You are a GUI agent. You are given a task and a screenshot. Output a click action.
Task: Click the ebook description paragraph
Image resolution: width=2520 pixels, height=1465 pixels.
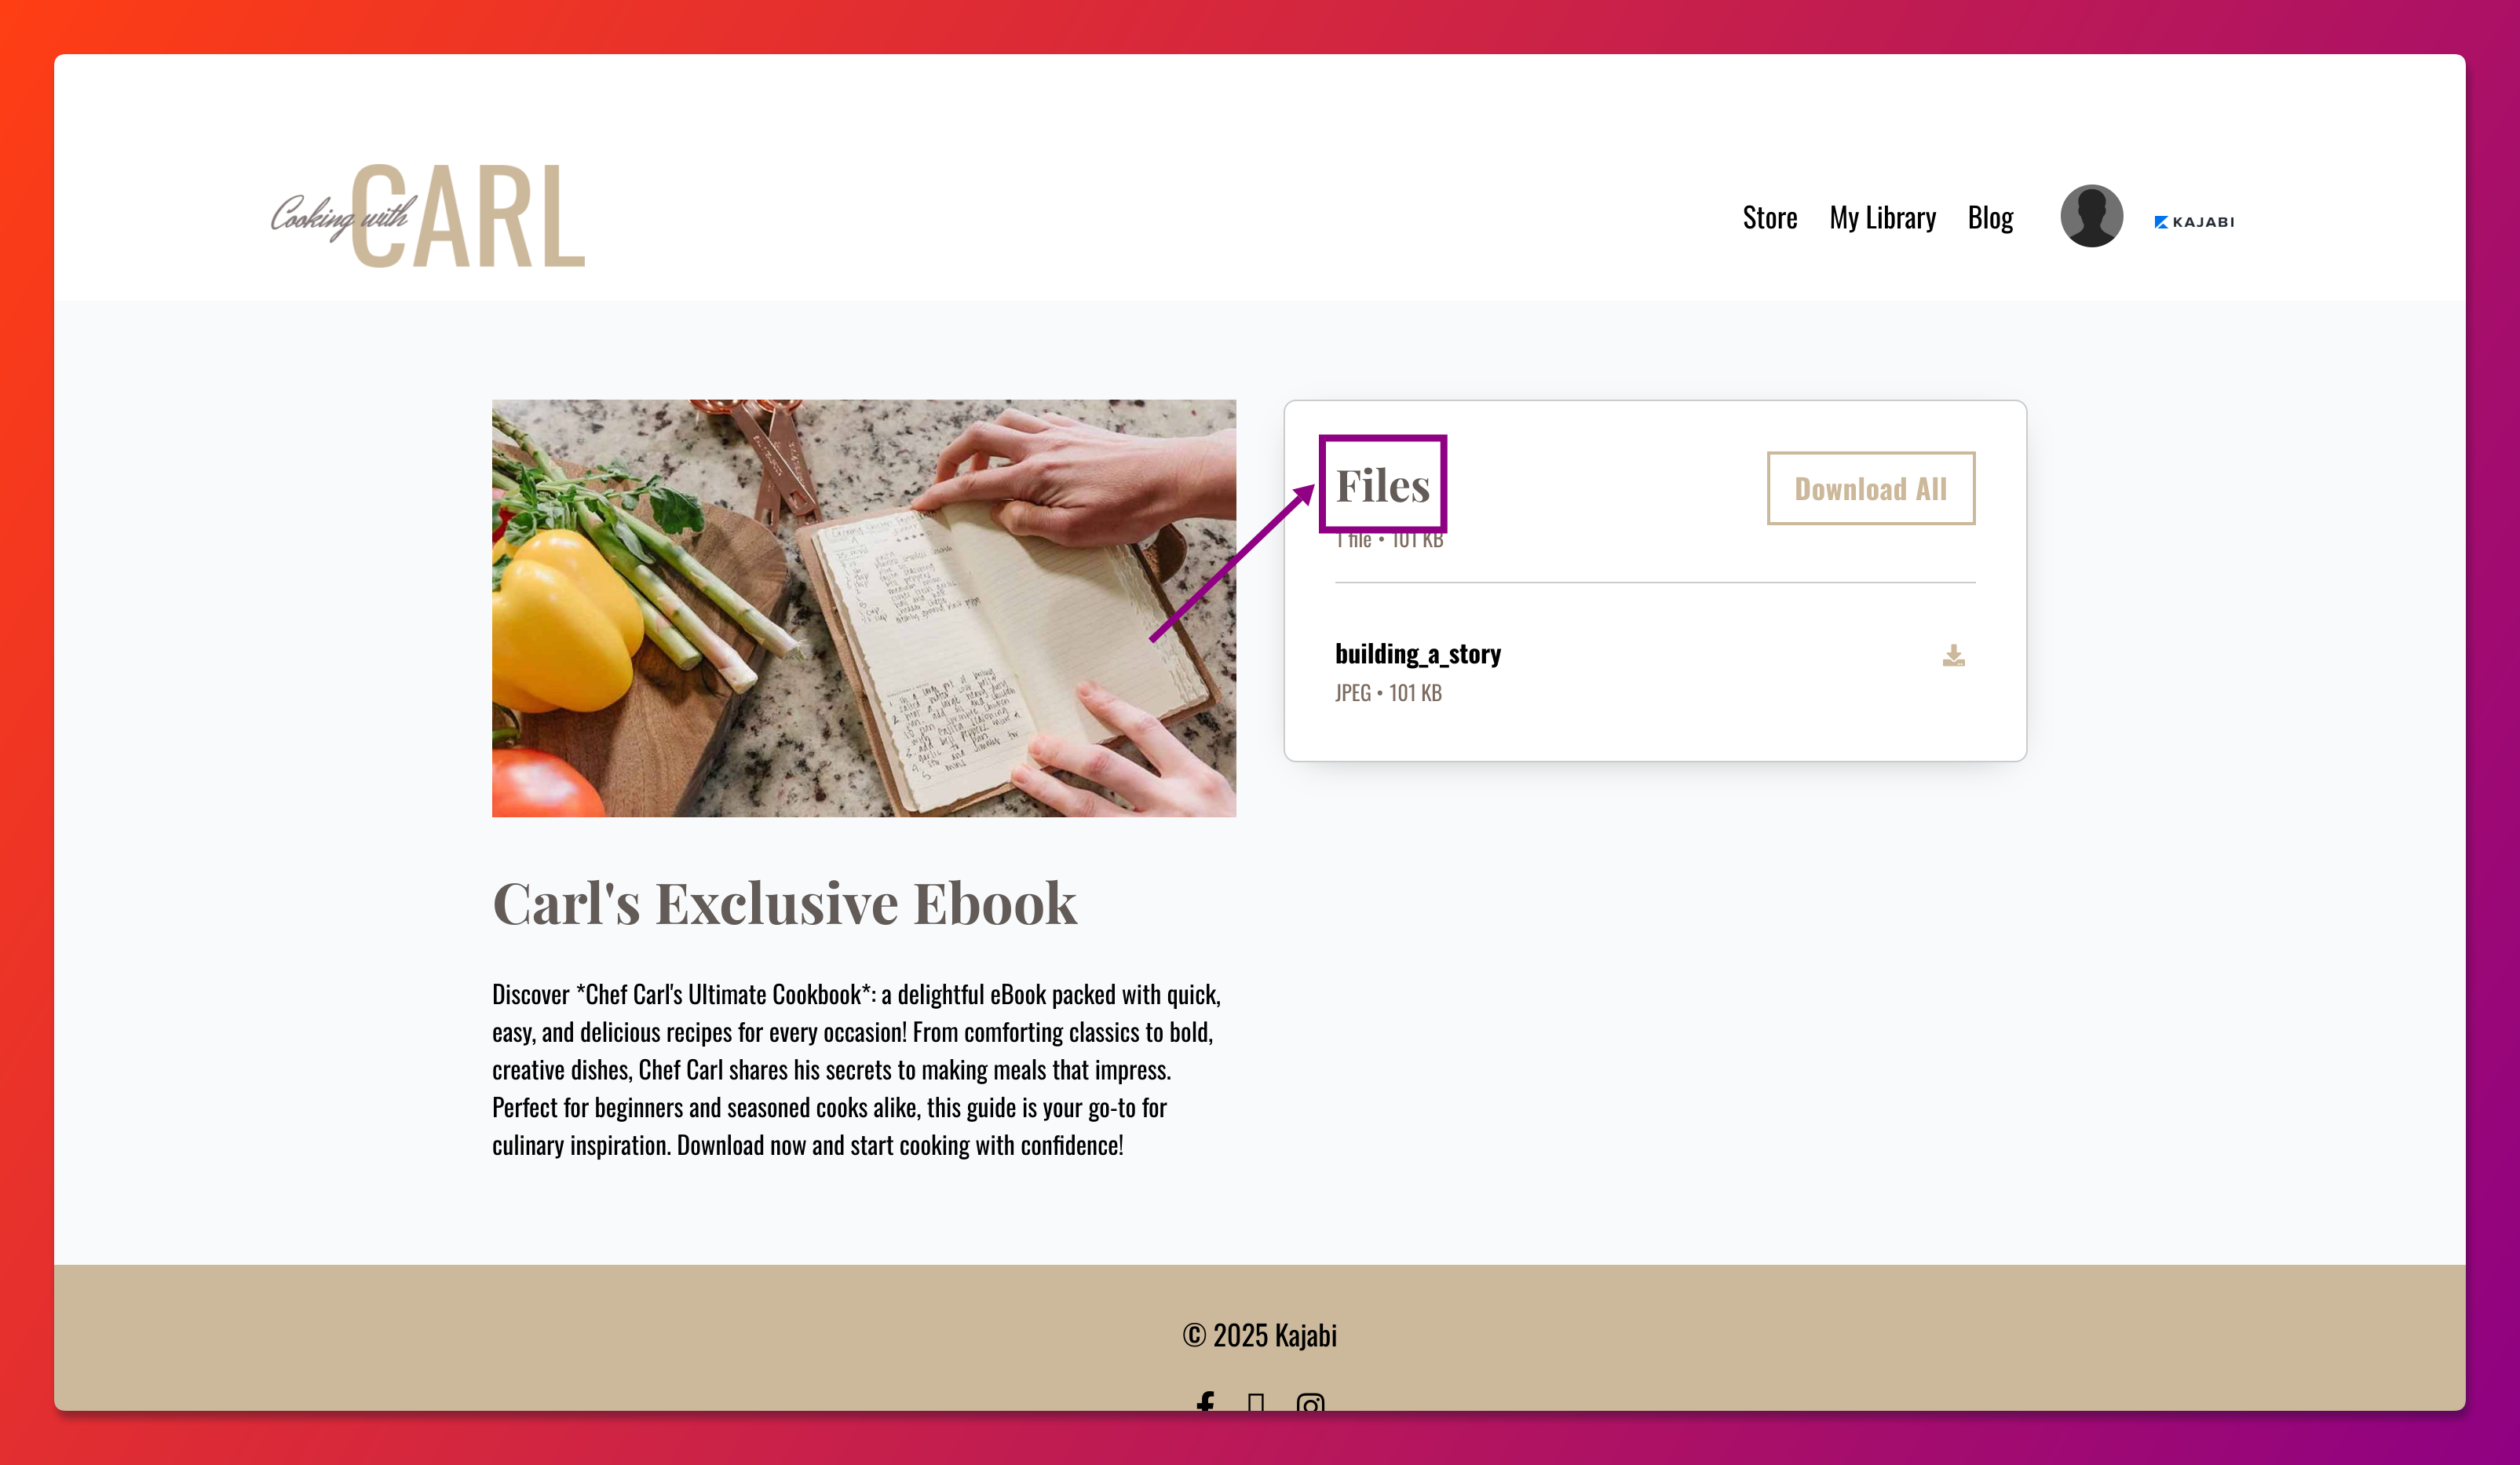(x=856, y=1069)
